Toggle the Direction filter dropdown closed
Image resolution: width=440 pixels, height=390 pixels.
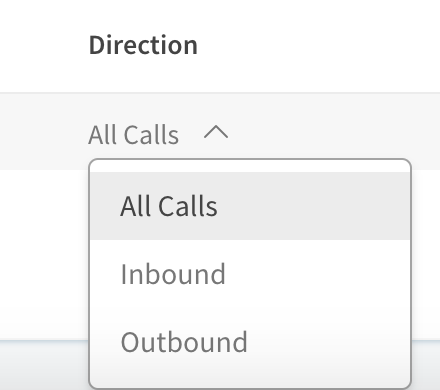pos(158,134)
